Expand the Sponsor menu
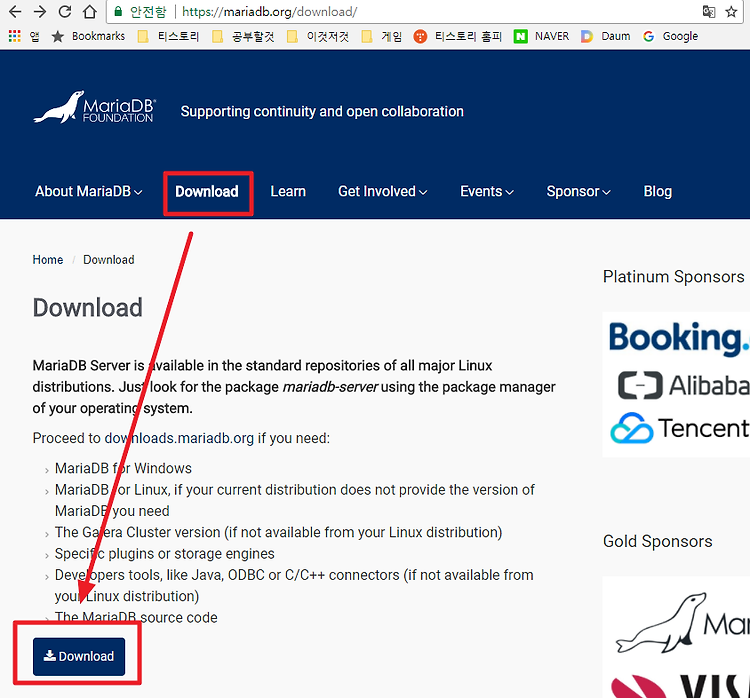This screenshot has width=750, height=698. pos(578,191)
